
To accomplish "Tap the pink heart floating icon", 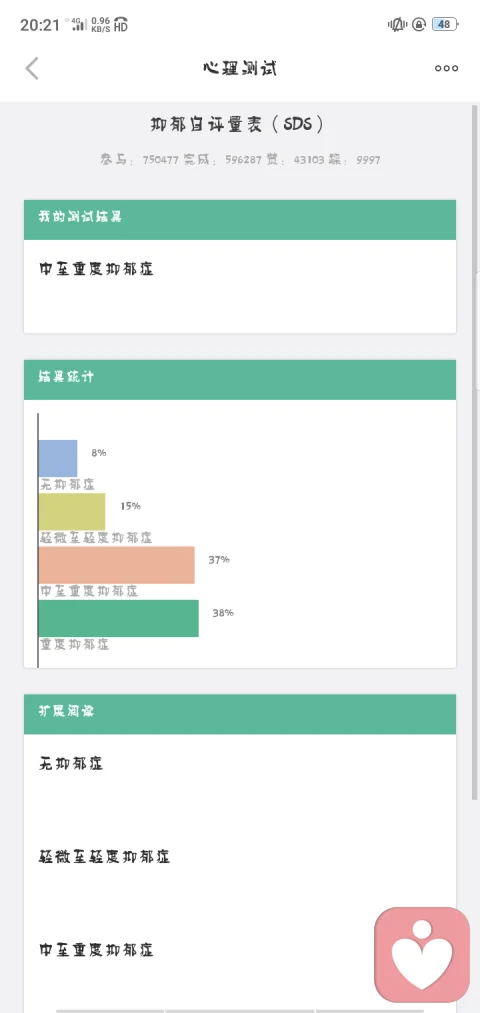I will [422, 955].
